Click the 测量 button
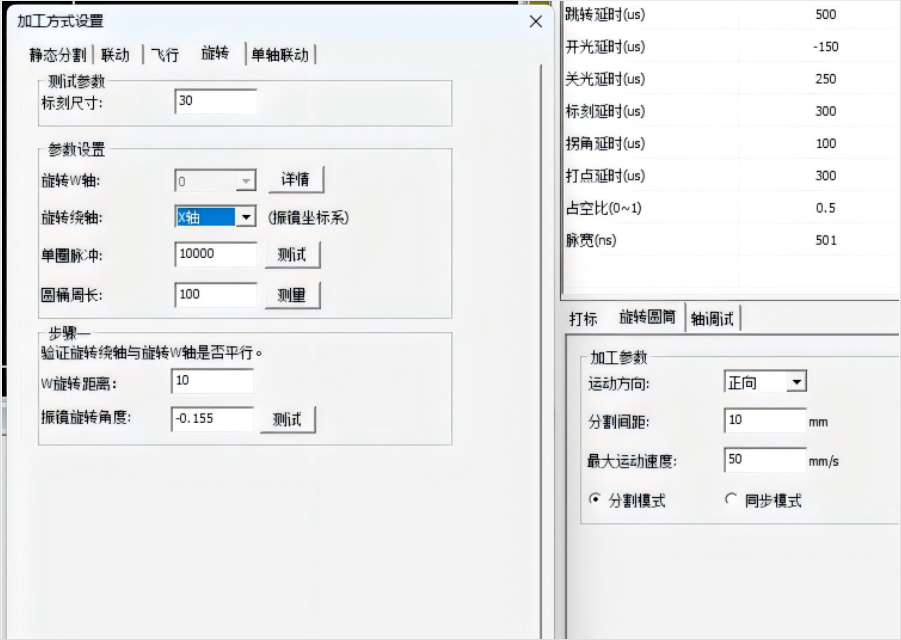The image size is (901, 640). pos(292,295)
